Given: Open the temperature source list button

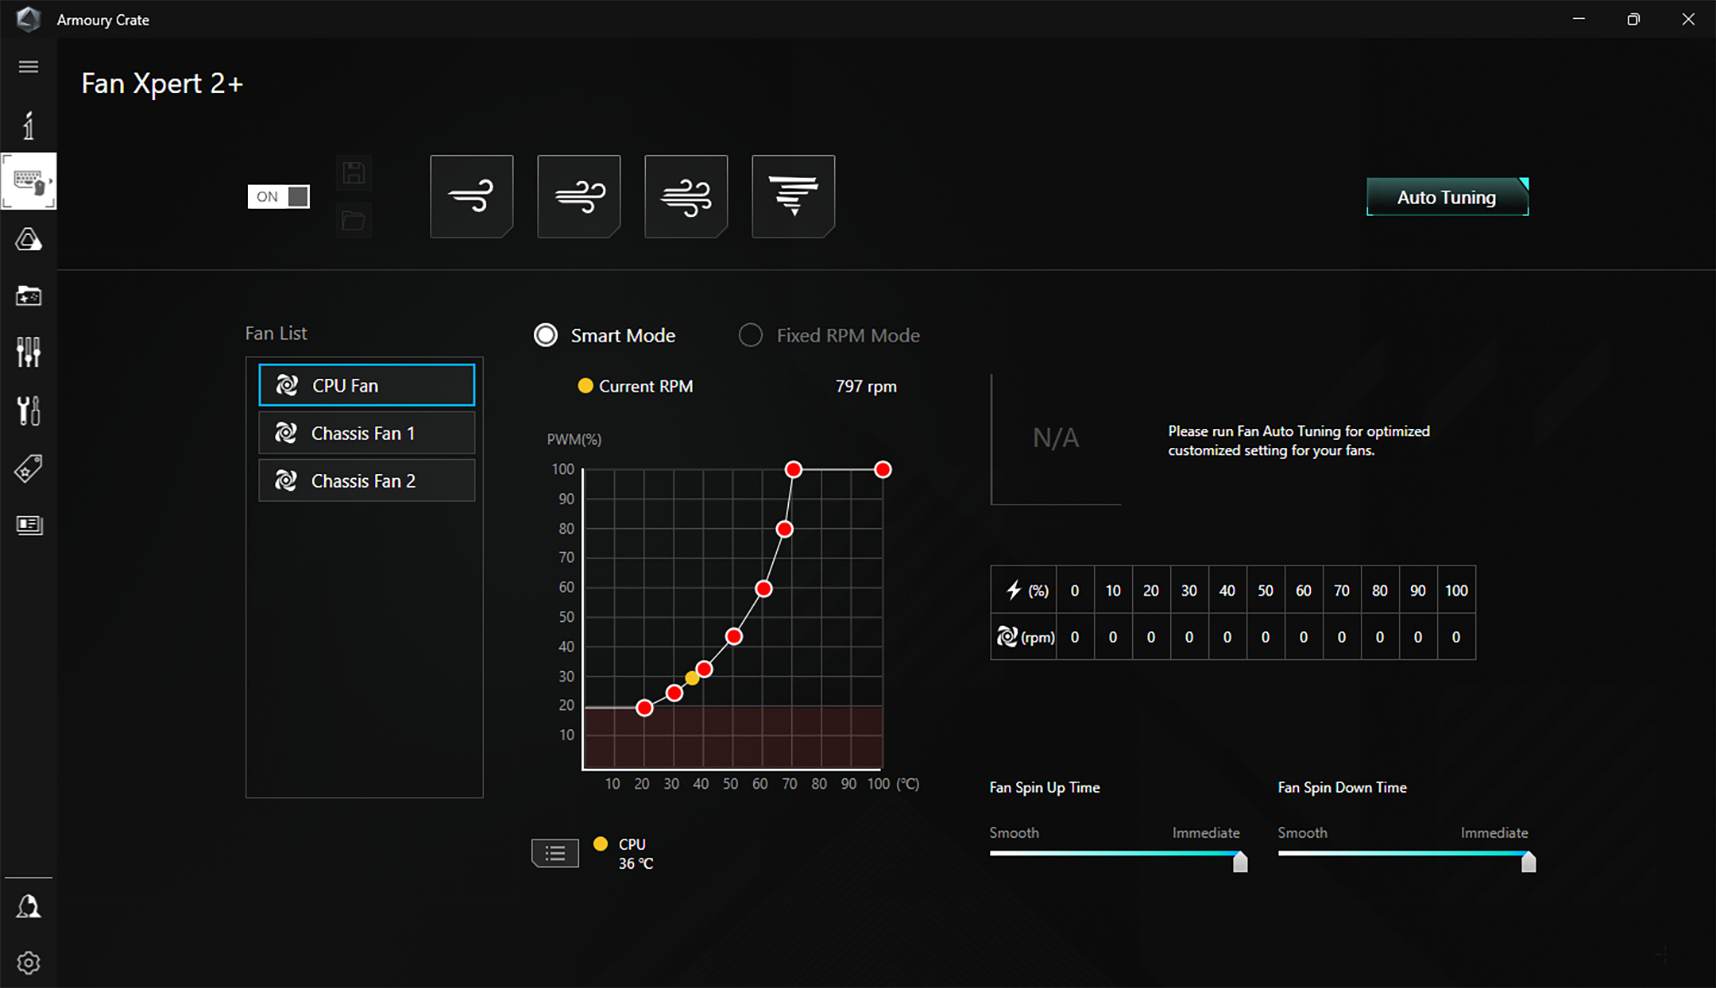Looking at the screenshot, I should pyautogui.click(x=555, y=853).
